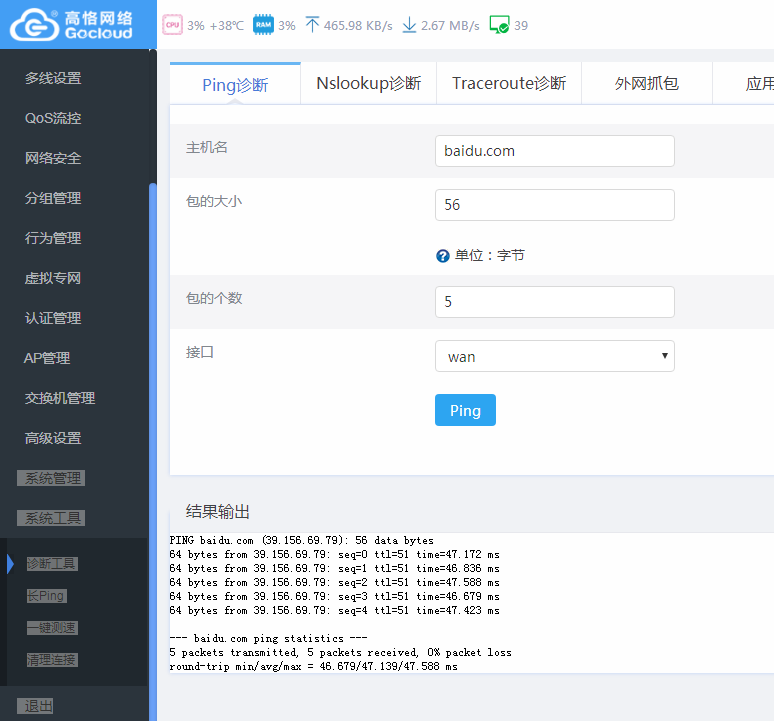Image resolution: width=774 pixels, height=721 pixels.
Task: Click 退出 to log out
Action: tap(35, 706)
